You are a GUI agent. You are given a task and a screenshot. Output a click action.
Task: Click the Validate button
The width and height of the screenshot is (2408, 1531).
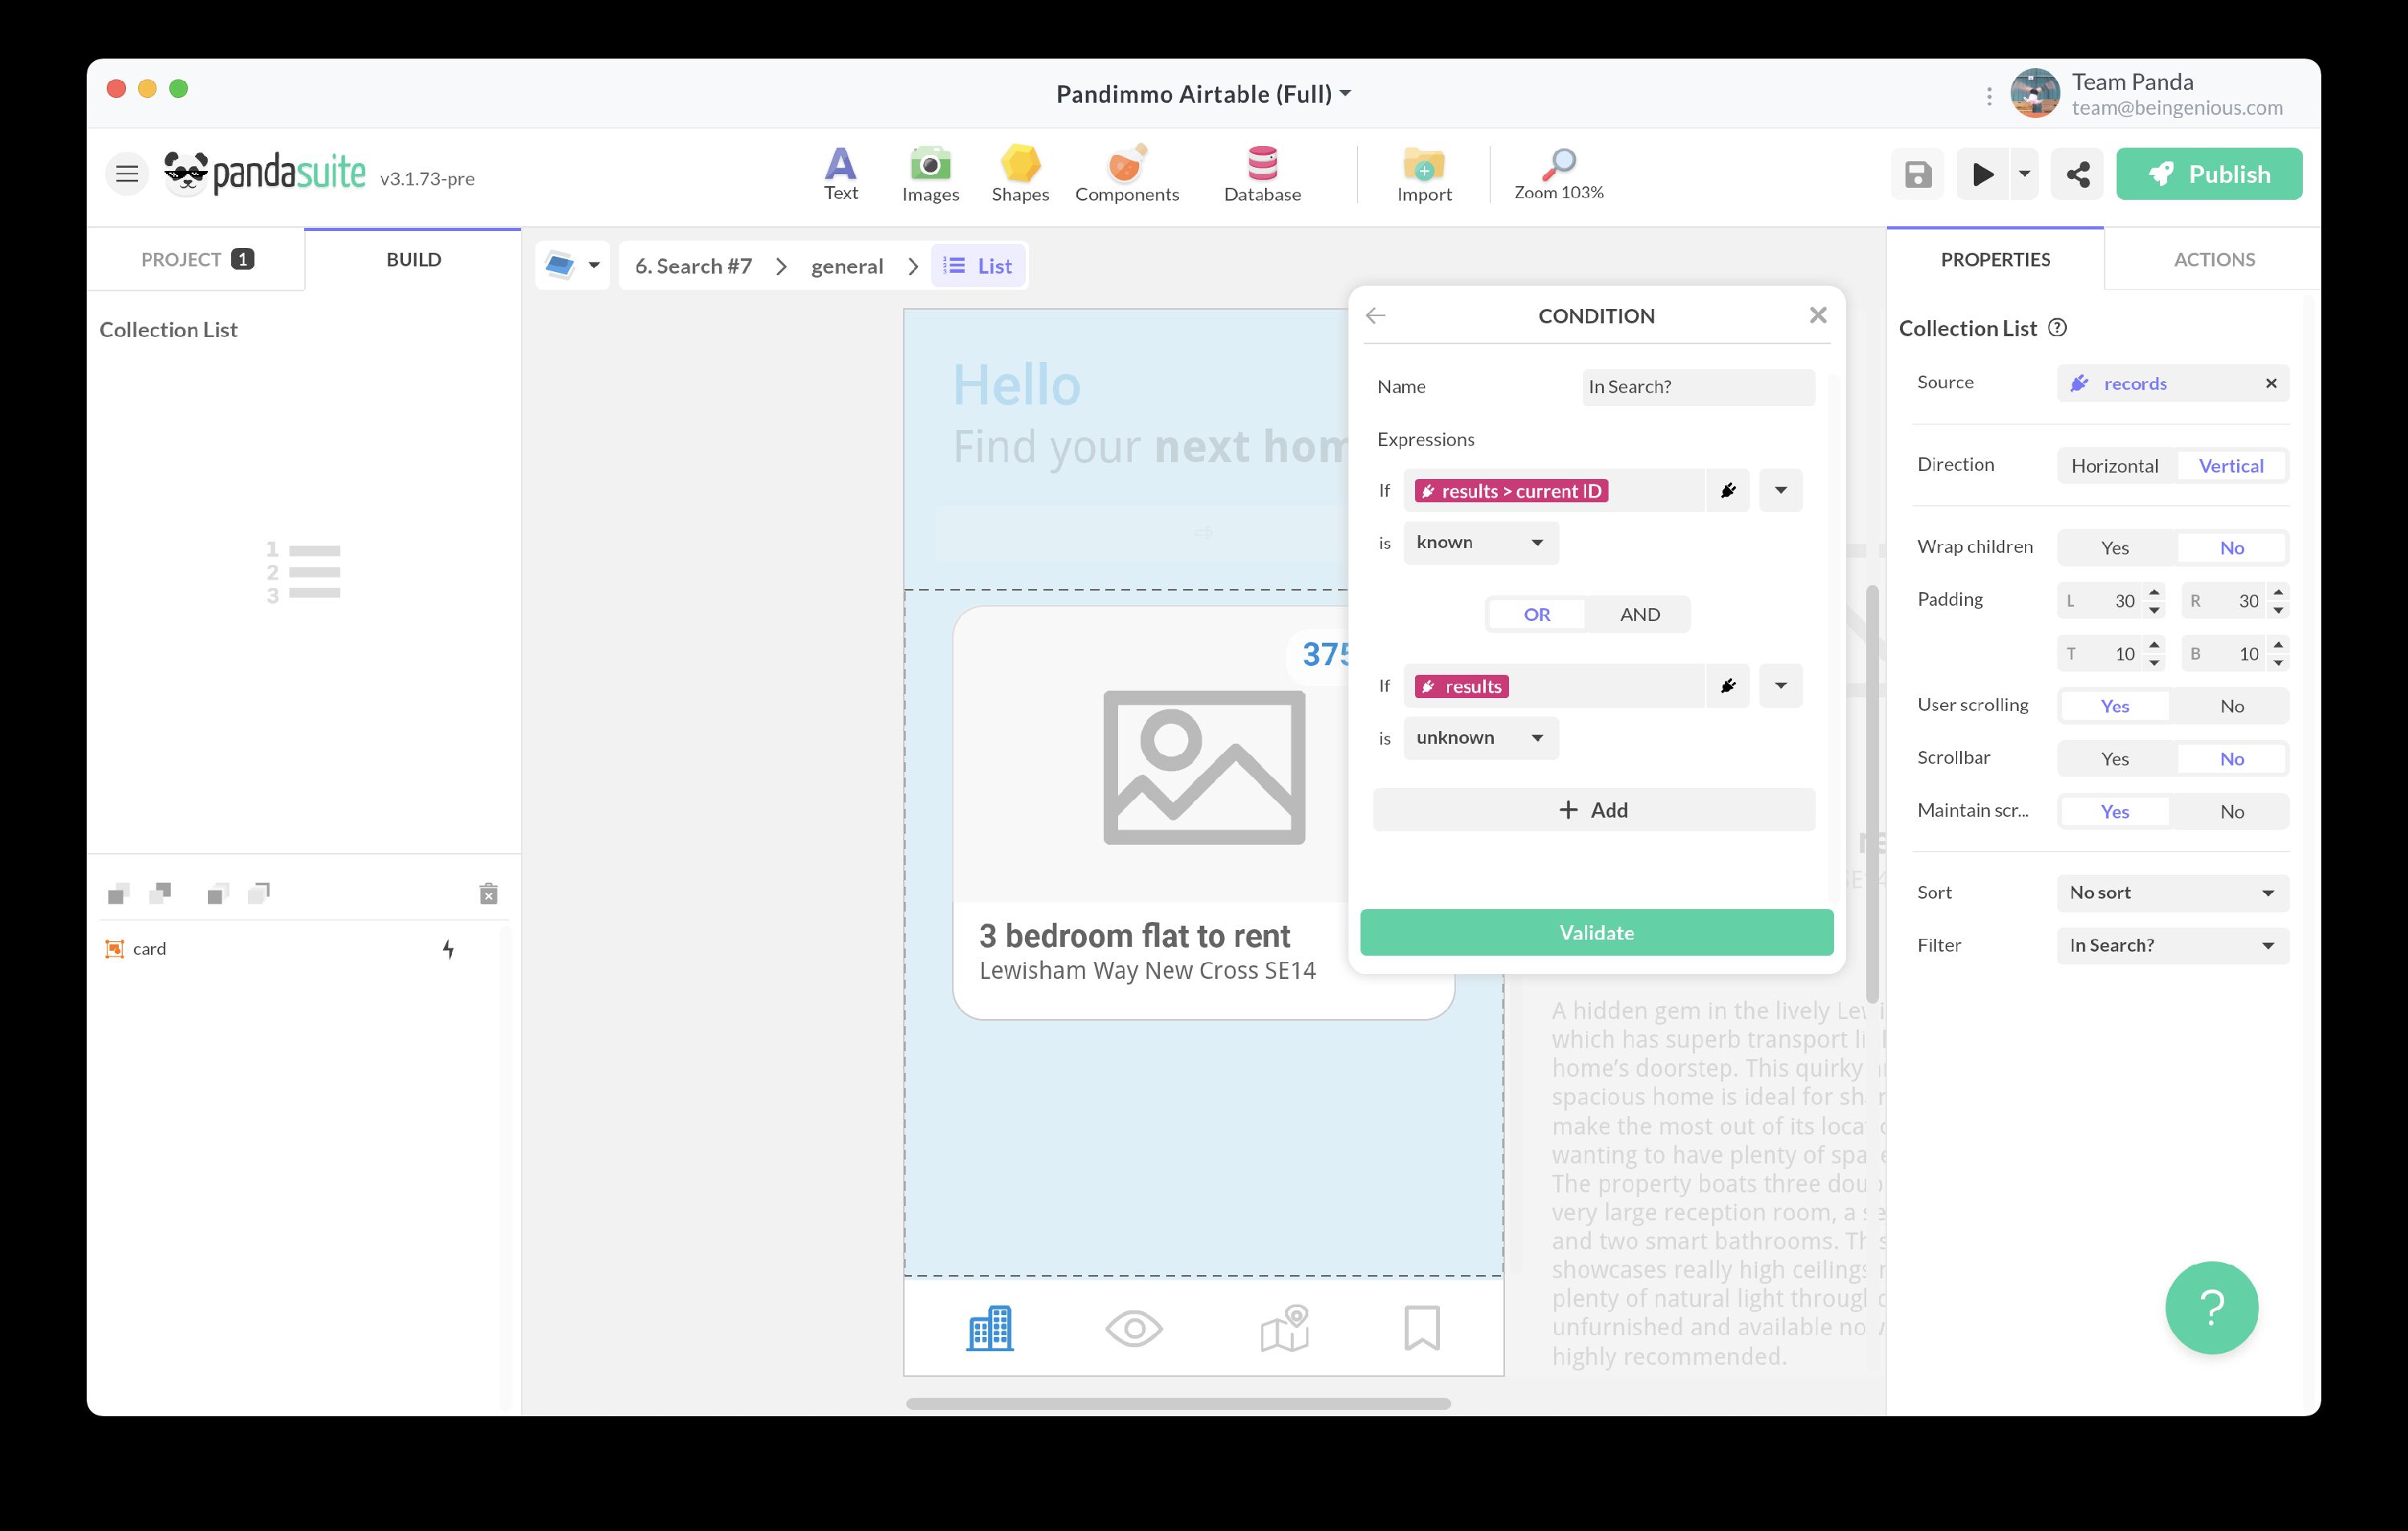tap(1596, 933)
